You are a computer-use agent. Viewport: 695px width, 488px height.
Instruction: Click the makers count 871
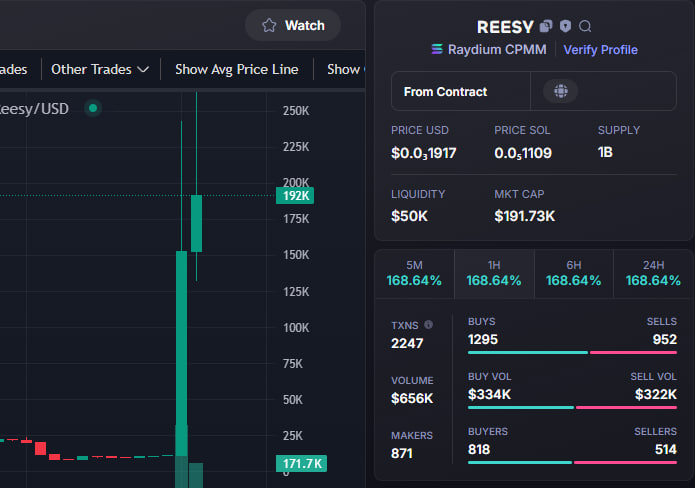pos(402,453)
